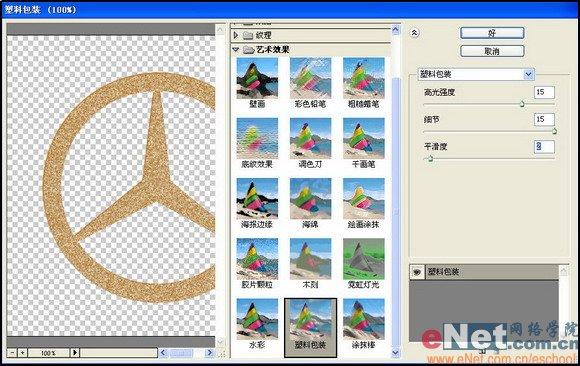Focus the 细节 value field

click(544, 119)
